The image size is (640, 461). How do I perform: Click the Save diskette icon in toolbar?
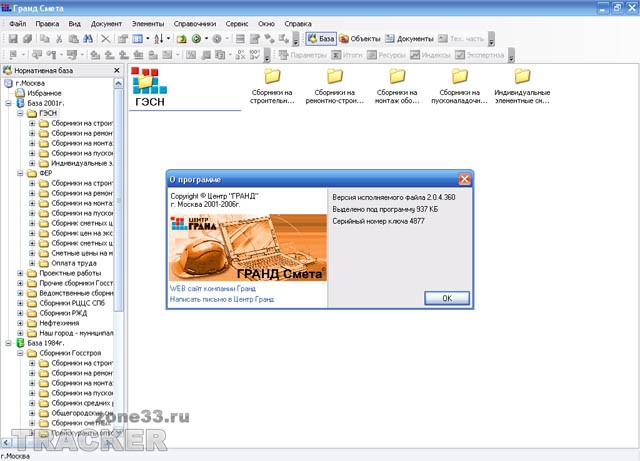pos(13,39)
